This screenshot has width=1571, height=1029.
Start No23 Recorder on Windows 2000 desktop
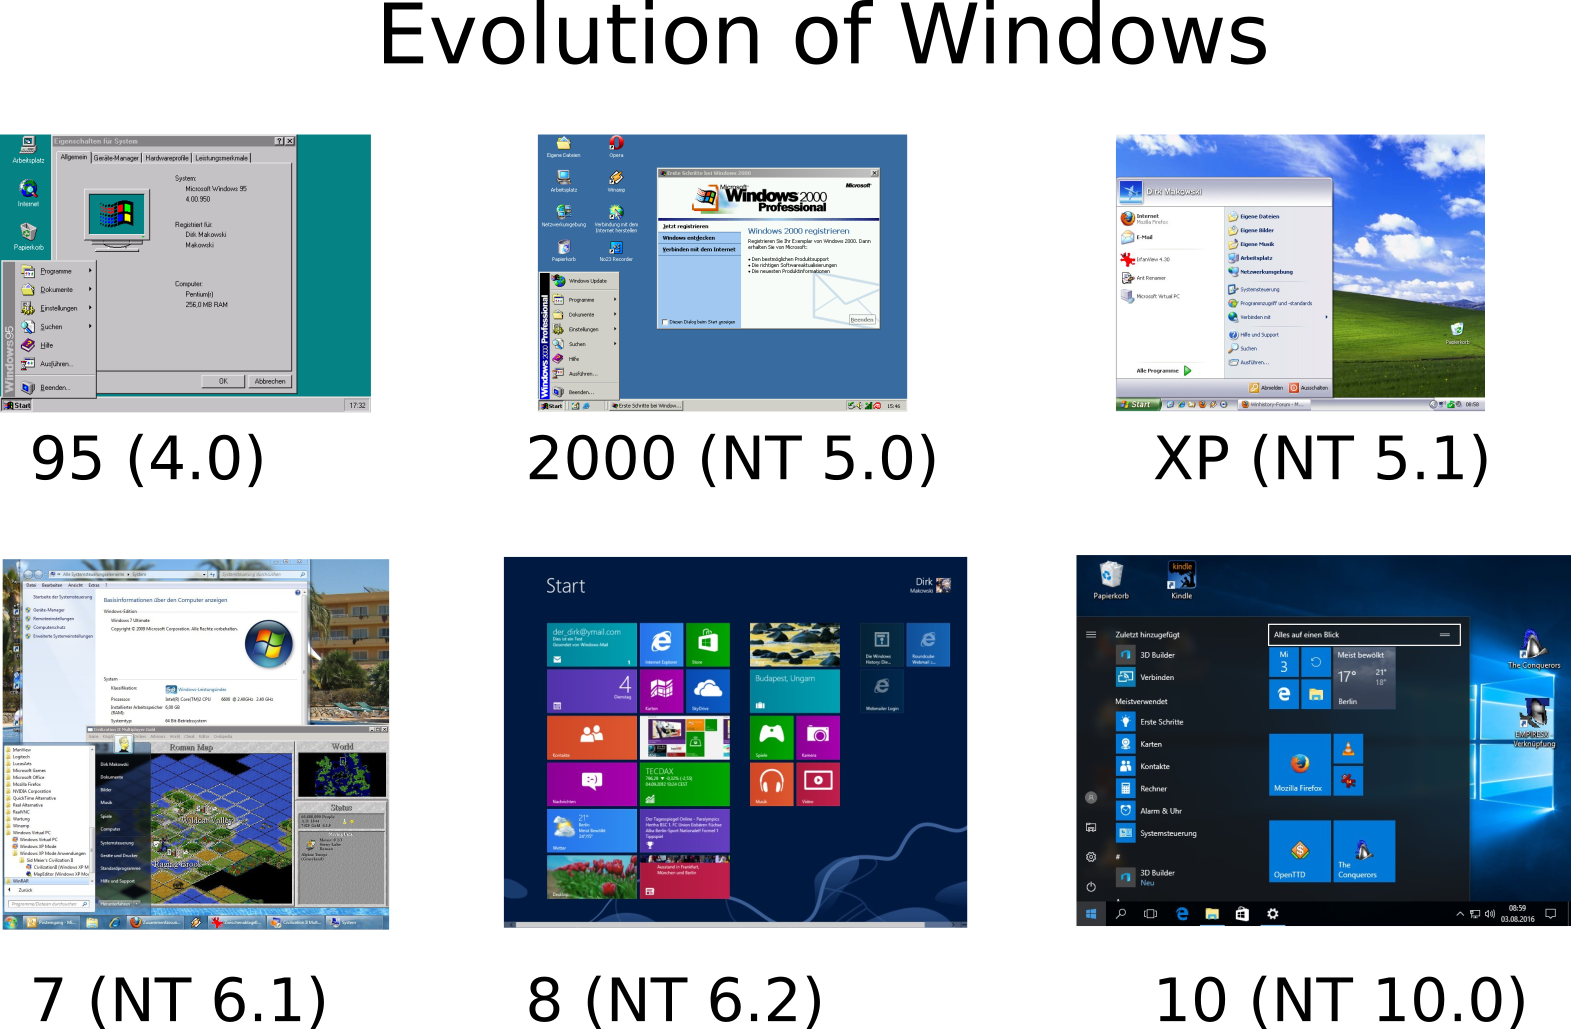tap(616, 251)
